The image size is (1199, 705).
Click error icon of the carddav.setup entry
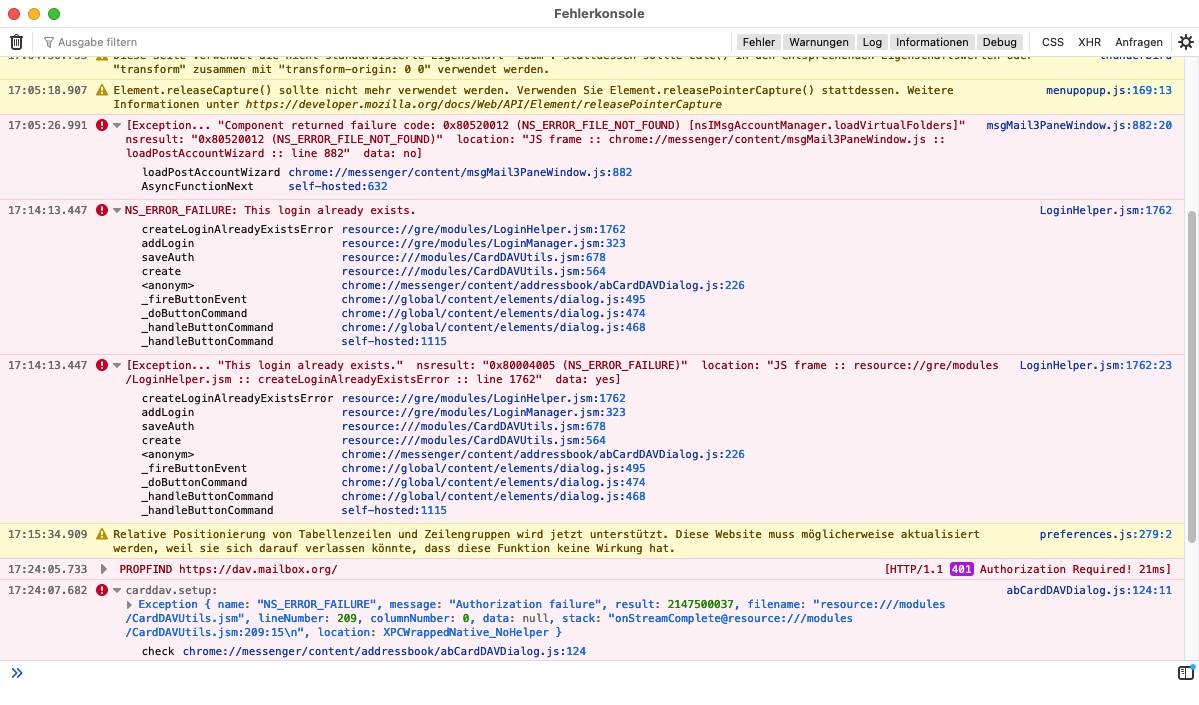click(x=101, y=591)
